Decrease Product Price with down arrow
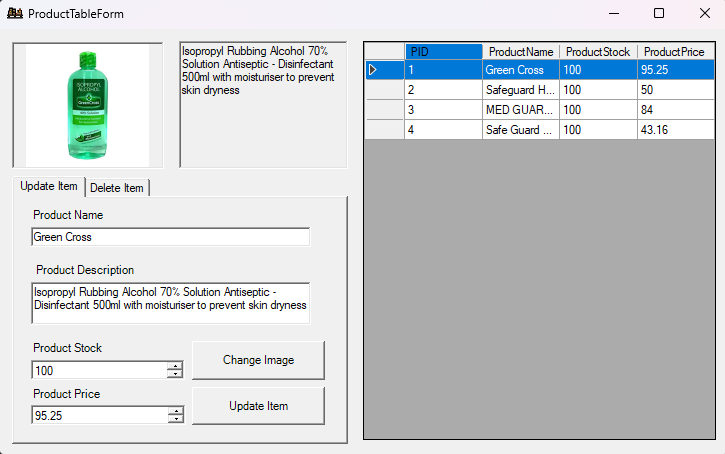 click(x=175, y=420)
